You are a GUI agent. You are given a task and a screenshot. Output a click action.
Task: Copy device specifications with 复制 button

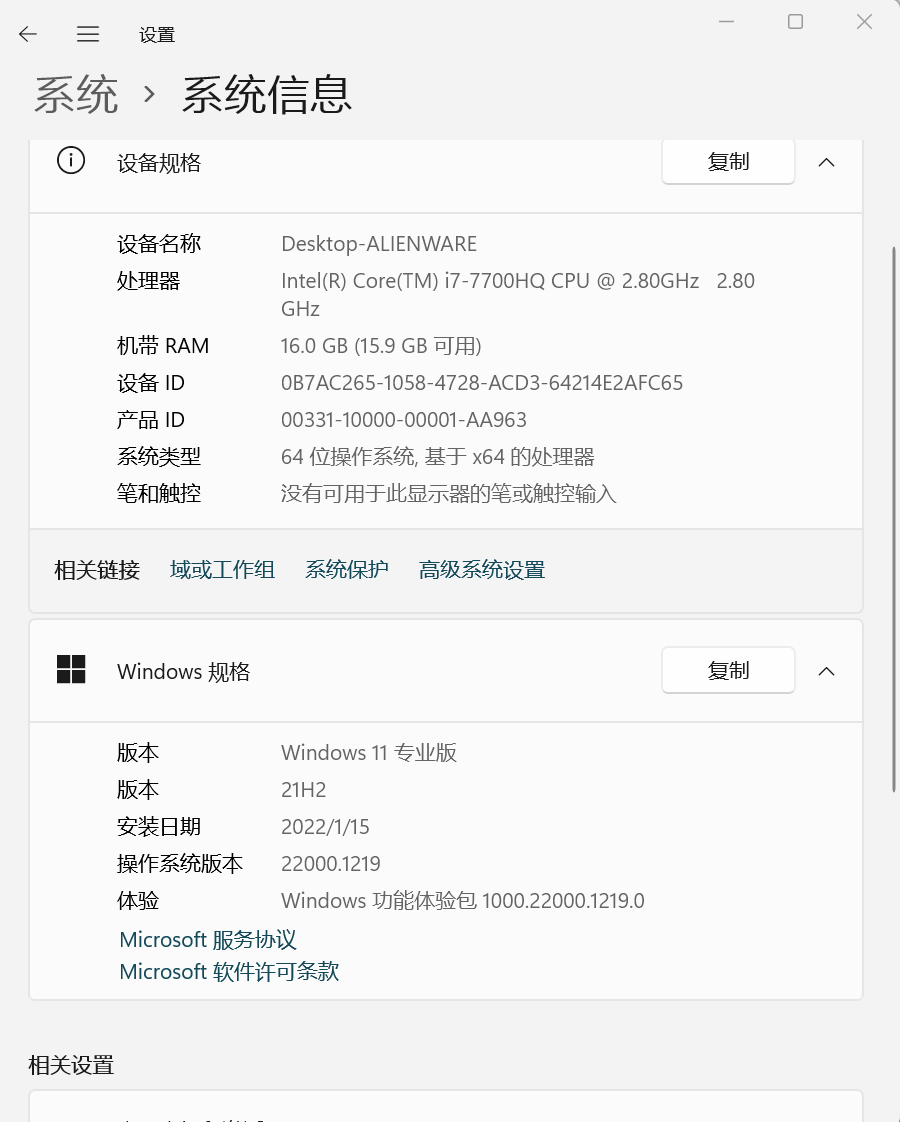[728, 162]
